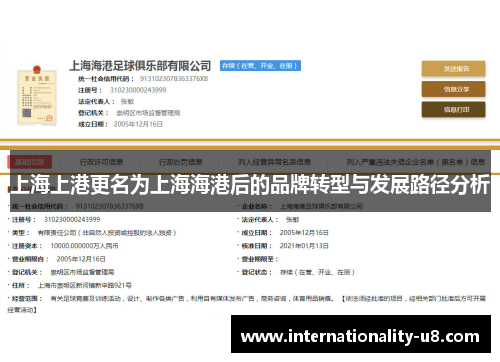Click the 信息打印 button
The image size is (500, 362).
coord(453,109)
